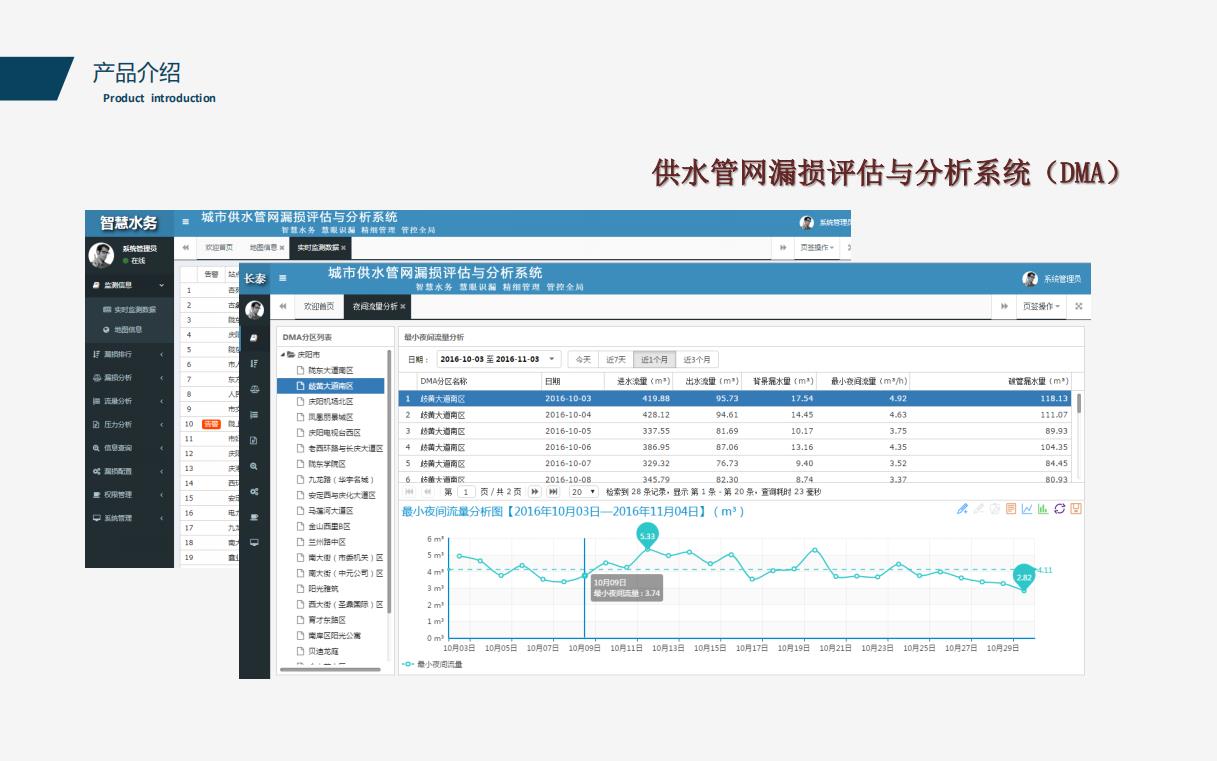Click the purple refresh icon above chart

(1059, 509)
